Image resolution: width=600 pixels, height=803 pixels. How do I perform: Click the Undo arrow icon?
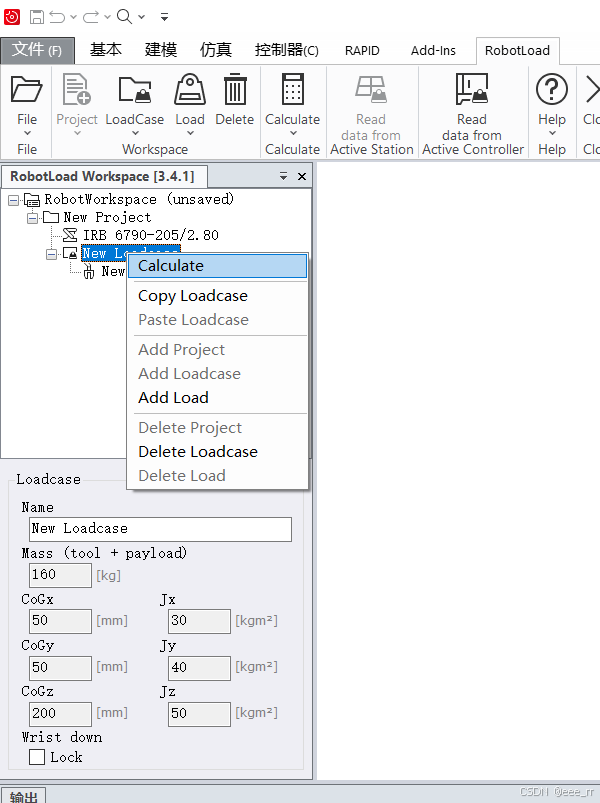[x=57, y=17]
